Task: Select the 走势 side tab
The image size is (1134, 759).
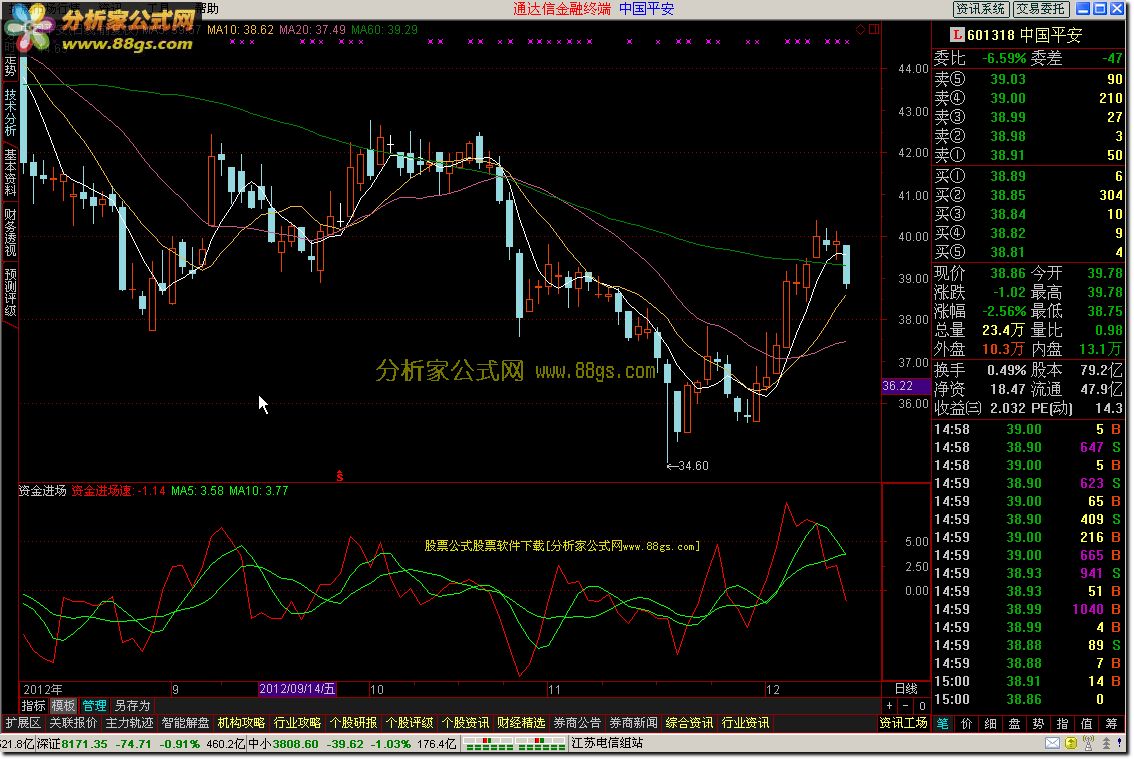Action: tap(10, 65)
